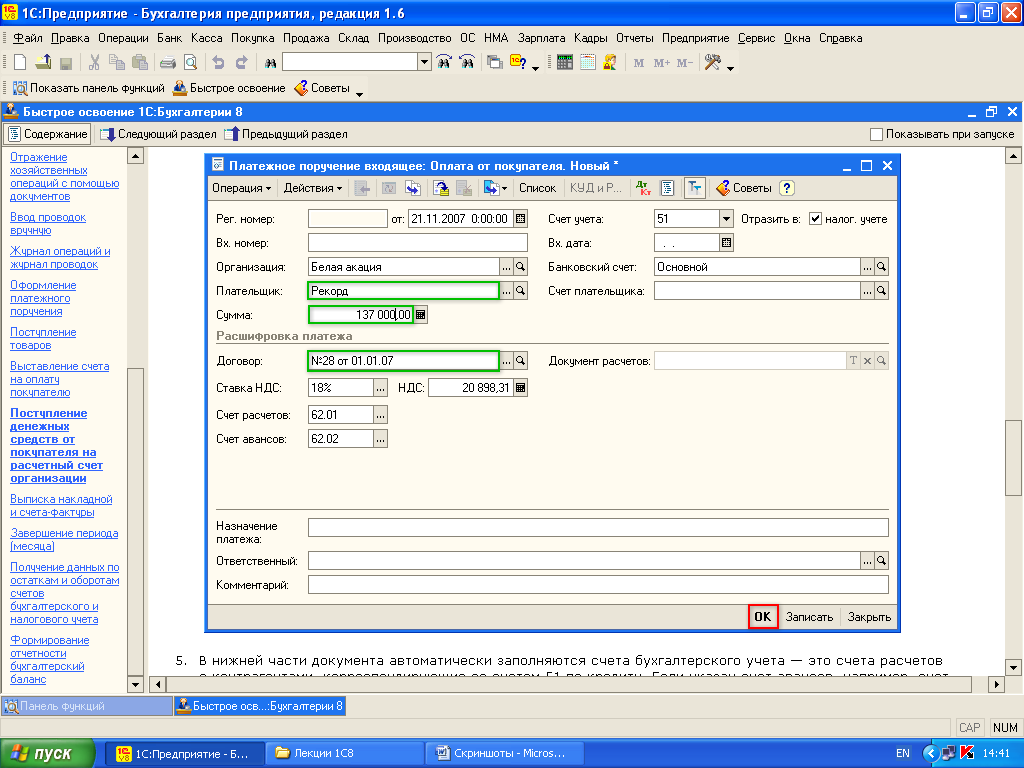Click the 1C help question icon
The image size is (1024, 768).
click(518, 63)
